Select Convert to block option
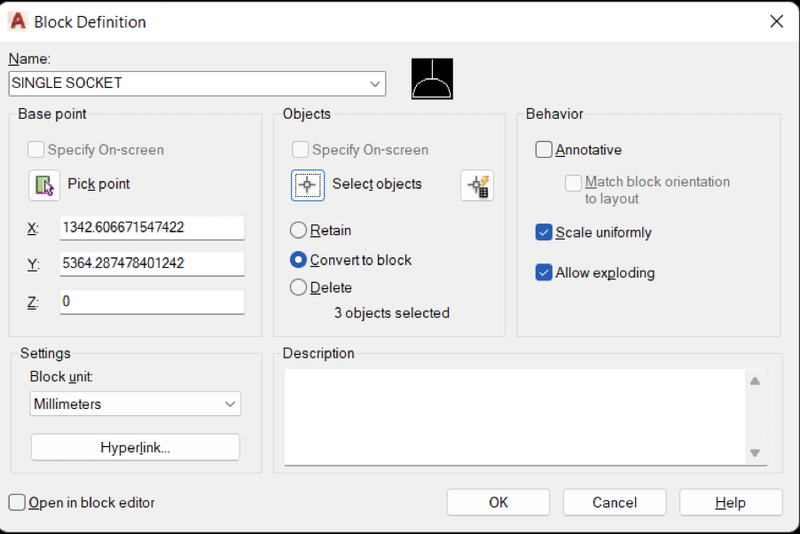The height and width of the screenshot is (534, 800). [298, 260]
